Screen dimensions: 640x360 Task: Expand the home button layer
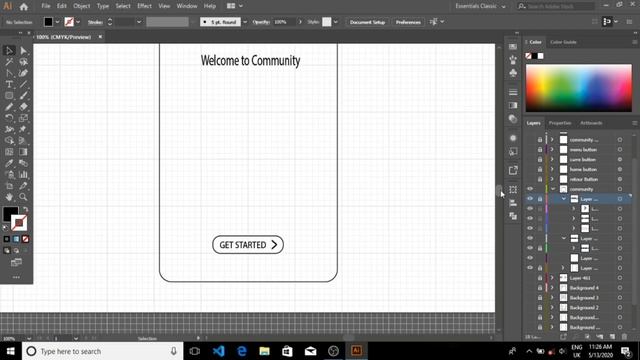(552, 169)
